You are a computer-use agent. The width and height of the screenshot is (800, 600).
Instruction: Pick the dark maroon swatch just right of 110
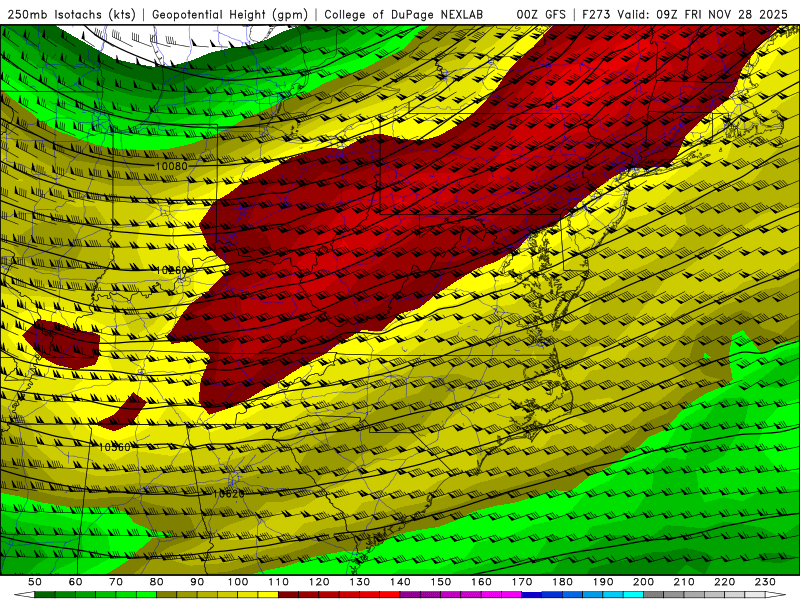click(x=289, y=595)
